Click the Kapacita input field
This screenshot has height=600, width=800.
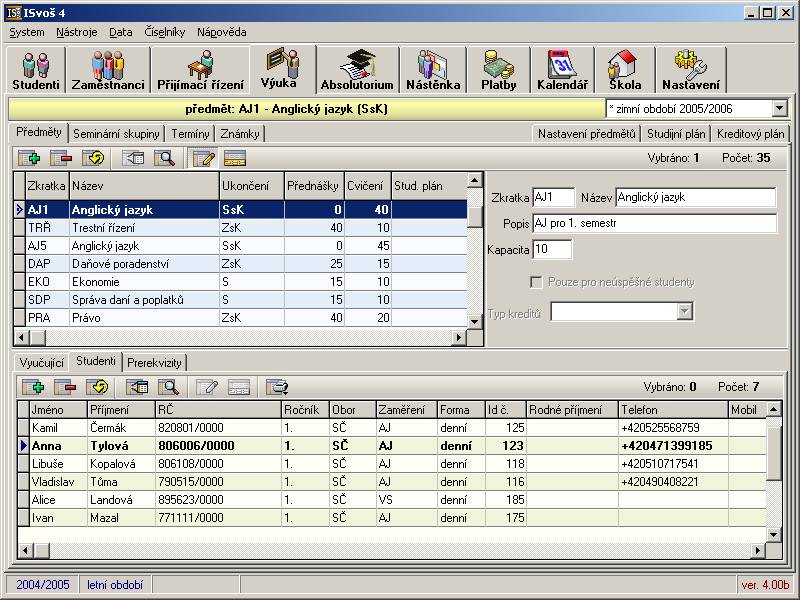click(x=553, y=248)
